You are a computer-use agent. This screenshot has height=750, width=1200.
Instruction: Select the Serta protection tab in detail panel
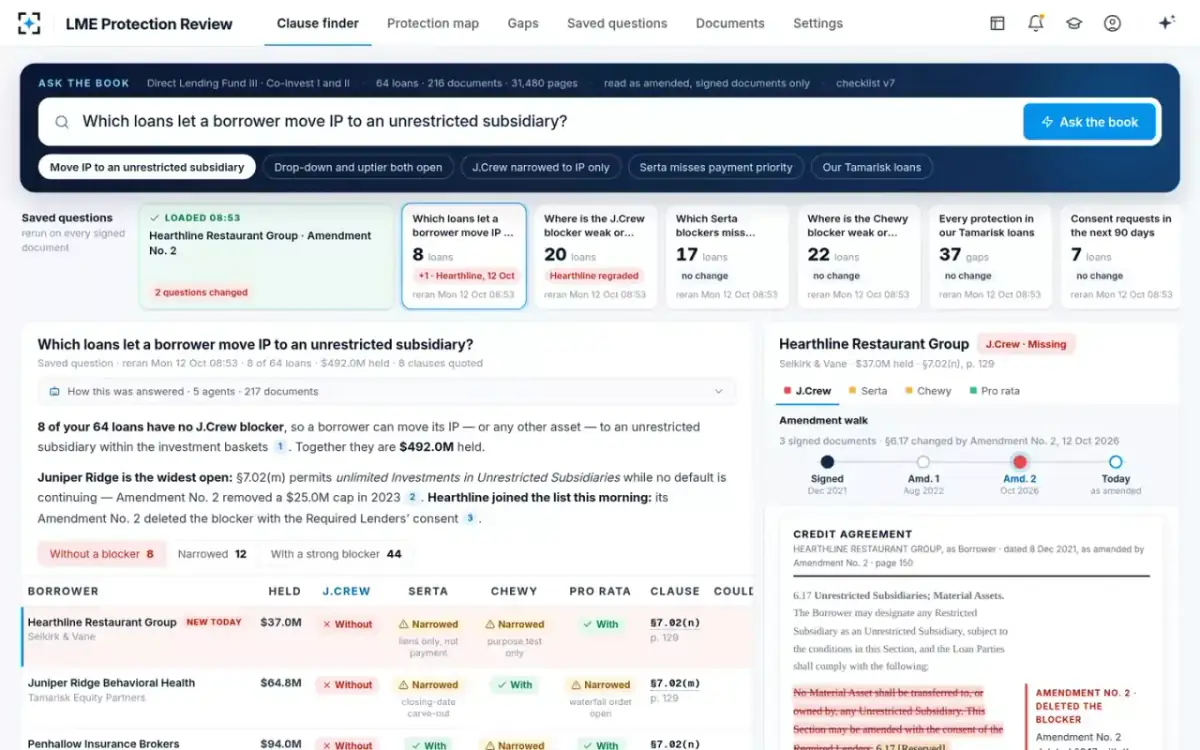867,391
